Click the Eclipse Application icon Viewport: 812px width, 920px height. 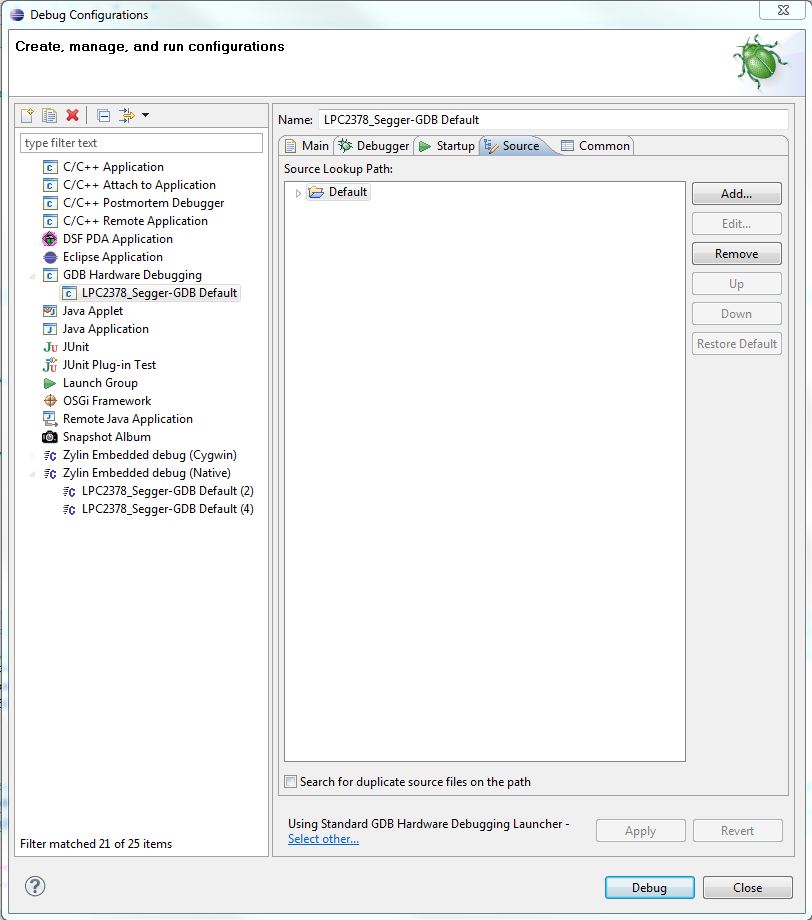50,257
